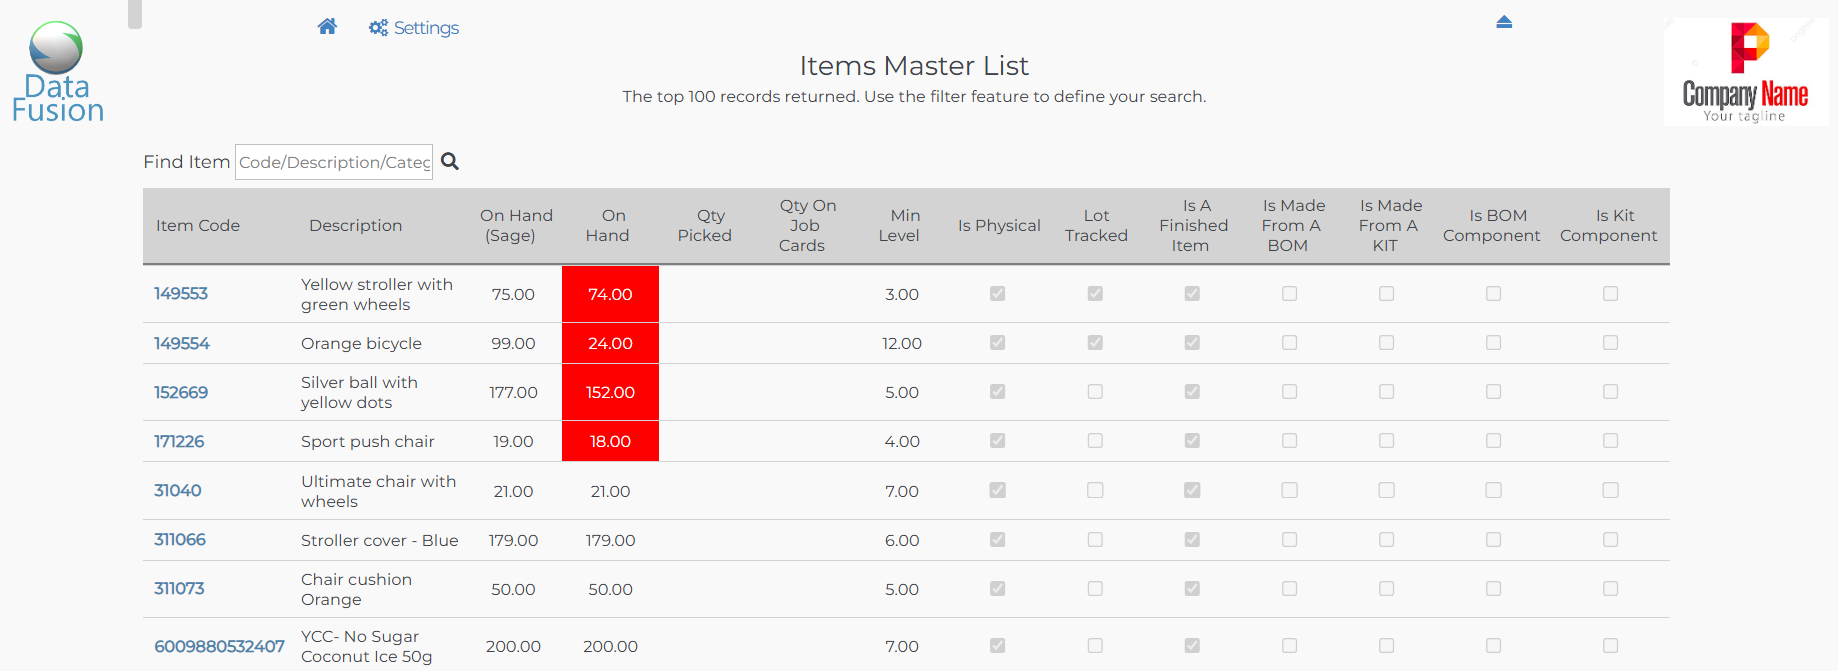Click the Data Fusion logo

[57, 73]
